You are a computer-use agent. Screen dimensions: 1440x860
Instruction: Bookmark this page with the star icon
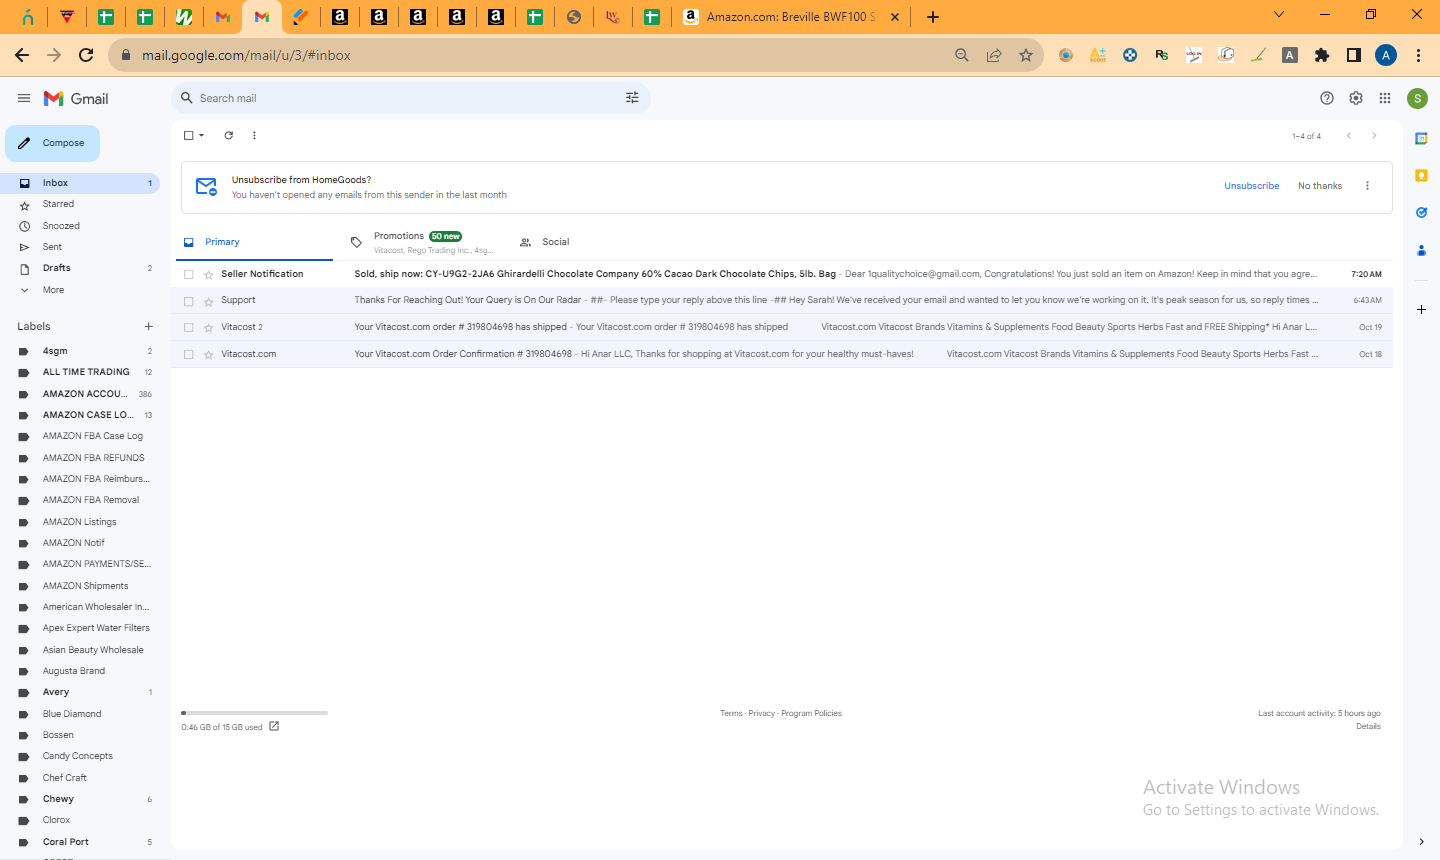click(1026, 55)
